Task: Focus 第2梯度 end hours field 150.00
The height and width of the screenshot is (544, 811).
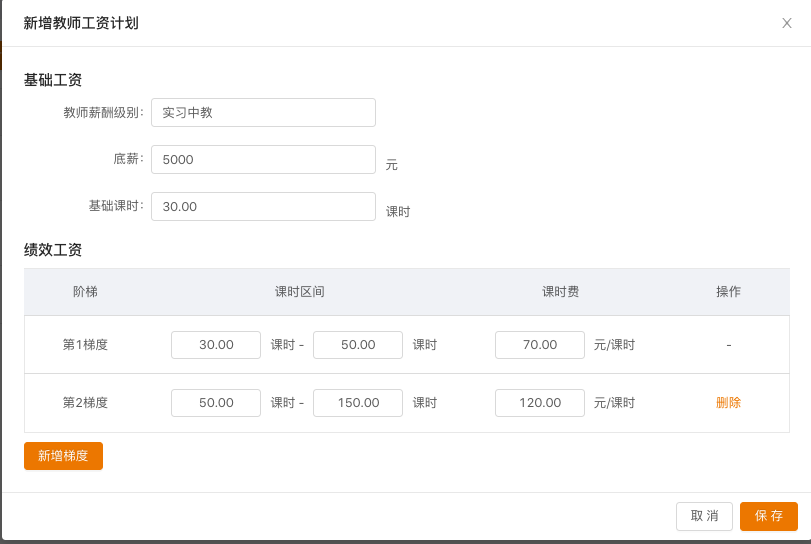Action: (x=358, y=403)
